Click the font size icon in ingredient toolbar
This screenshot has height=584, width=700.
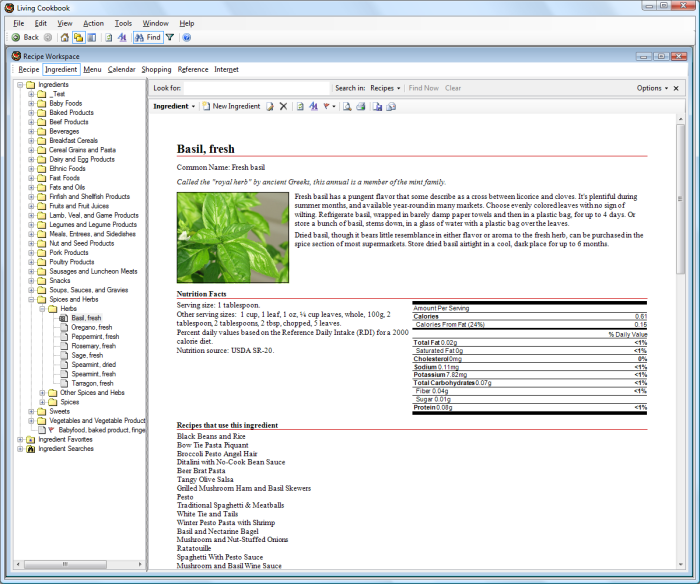(x=313, y=106)
